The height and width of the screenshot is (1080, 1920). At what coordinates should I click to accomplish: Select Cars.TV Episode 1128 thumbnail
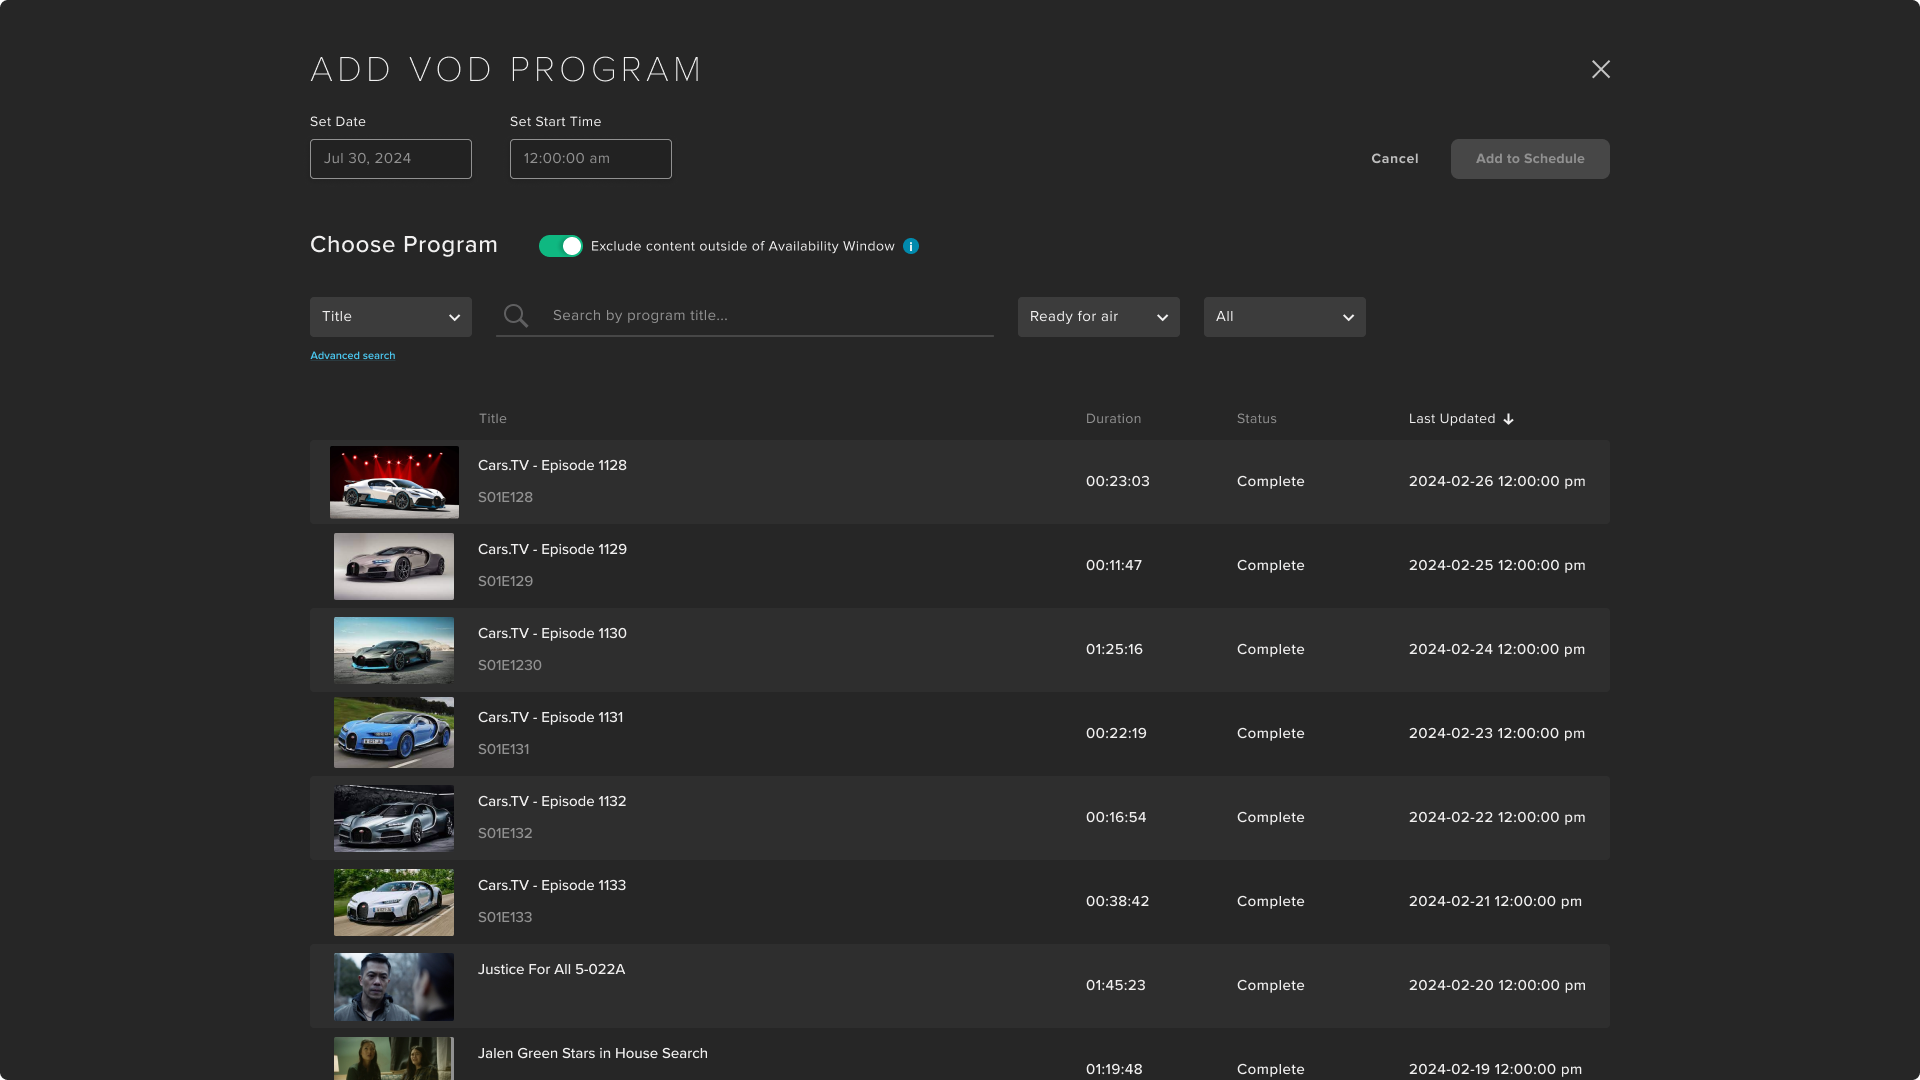(394, 482)
